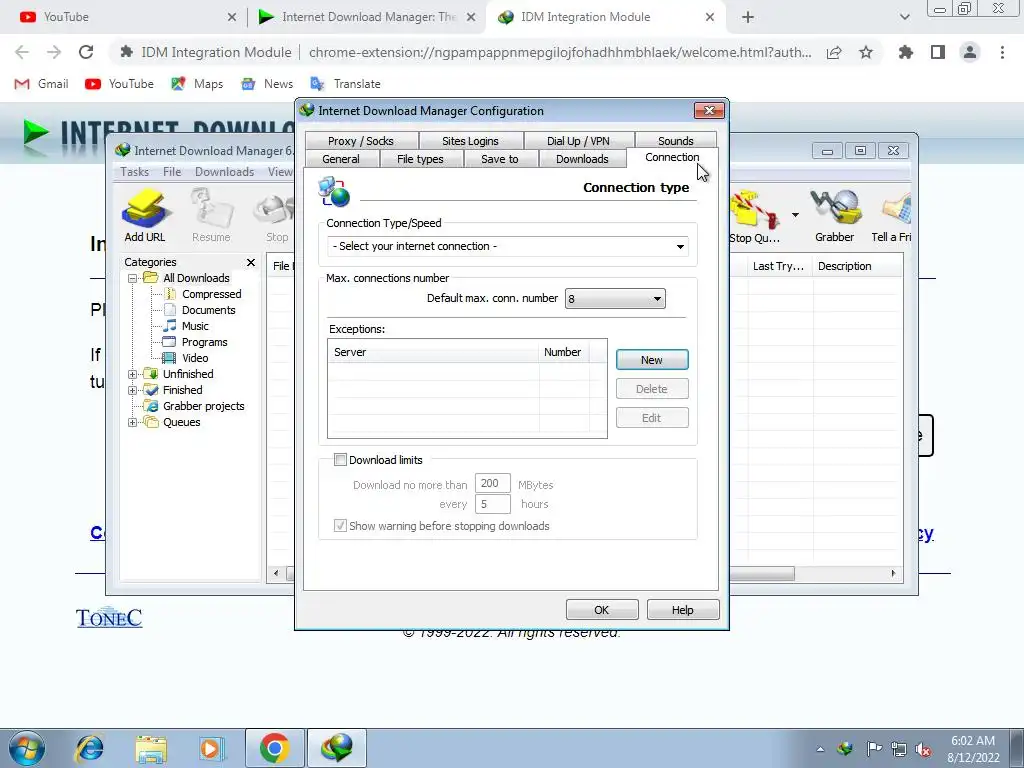1024x768 pixels.
Task: Click the hours field showing 5
Action: click(492, 504)
